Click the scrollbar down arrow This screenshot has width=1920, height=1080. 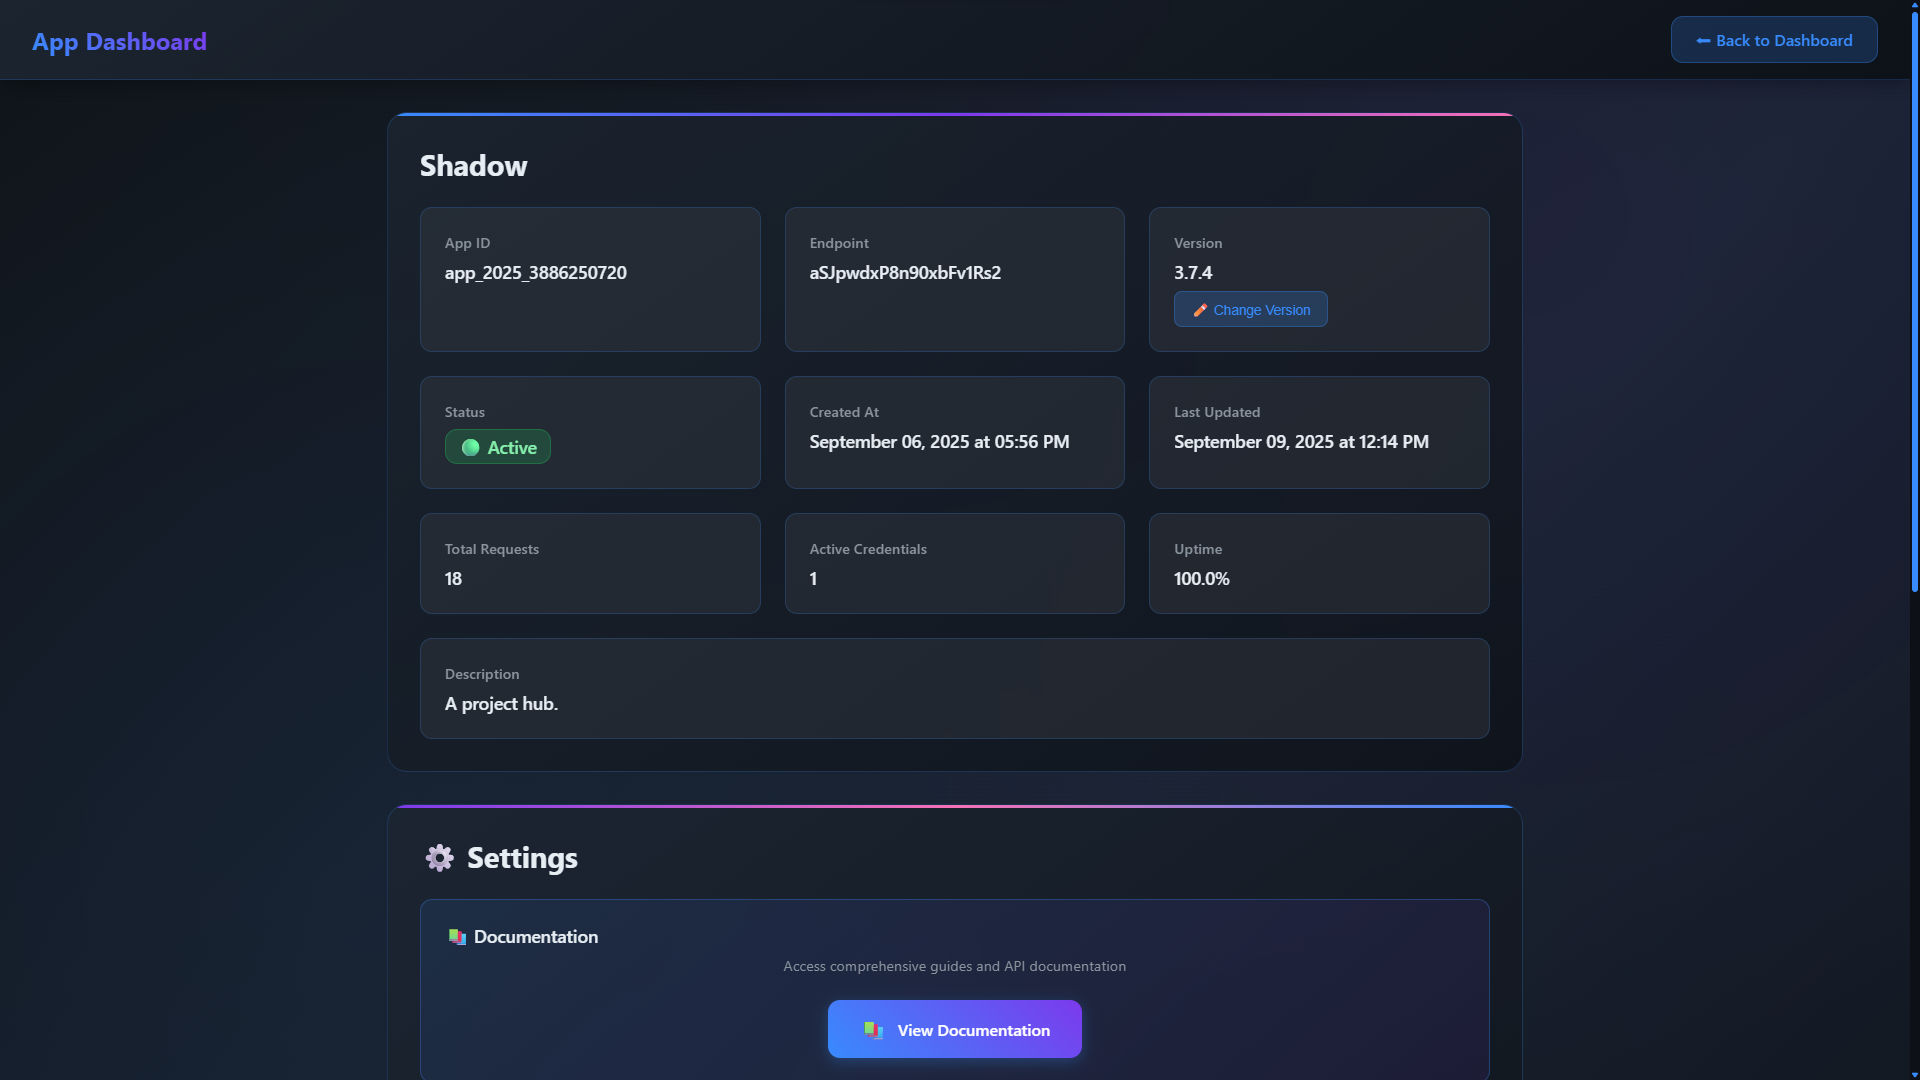point(1914,1074)
